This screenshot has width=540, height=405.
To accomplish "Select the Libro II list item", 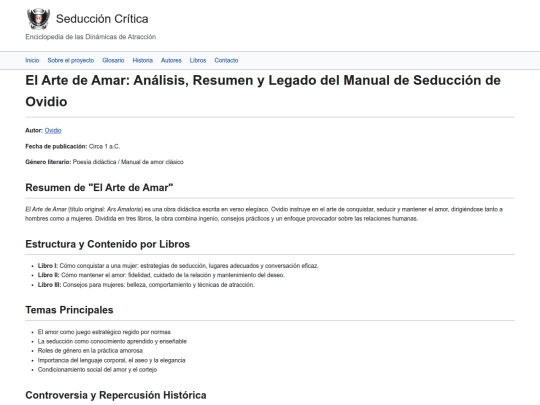I will (161, 275).
